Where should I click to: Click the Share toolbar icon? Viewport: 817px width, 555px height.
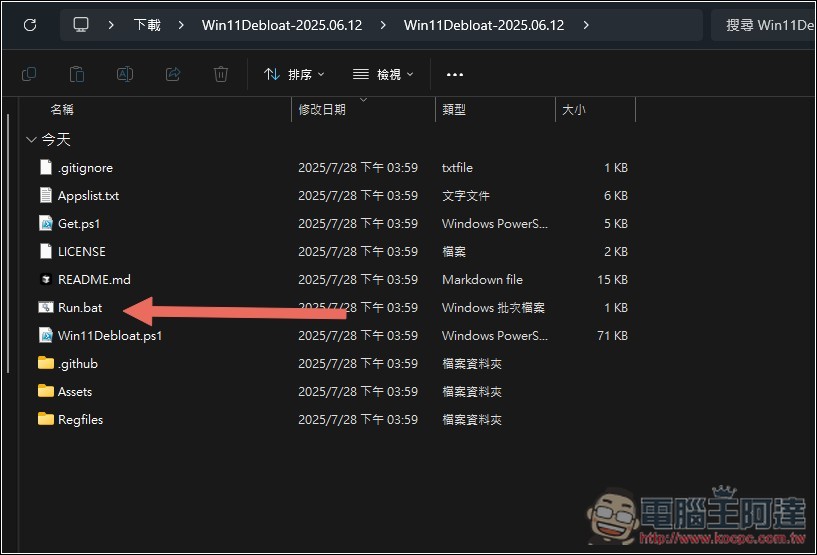(172, 74)
